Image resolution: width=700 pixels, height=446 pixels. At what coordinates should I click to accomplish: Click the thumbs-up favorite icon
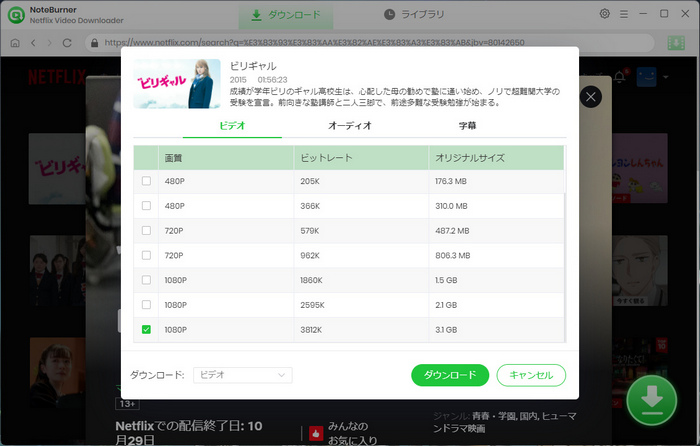pyautogui.click(x=316, y=433)
